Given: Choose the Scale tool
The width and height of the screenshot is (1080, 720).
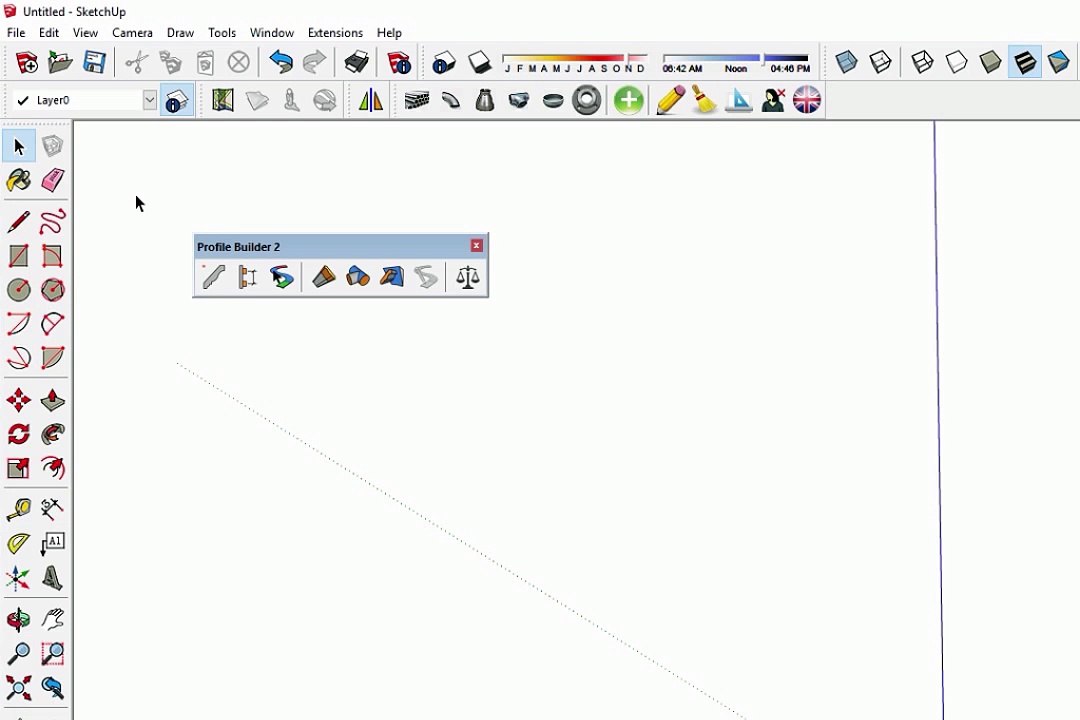Looking at the screenshot, I should click(x=19, y=468).
